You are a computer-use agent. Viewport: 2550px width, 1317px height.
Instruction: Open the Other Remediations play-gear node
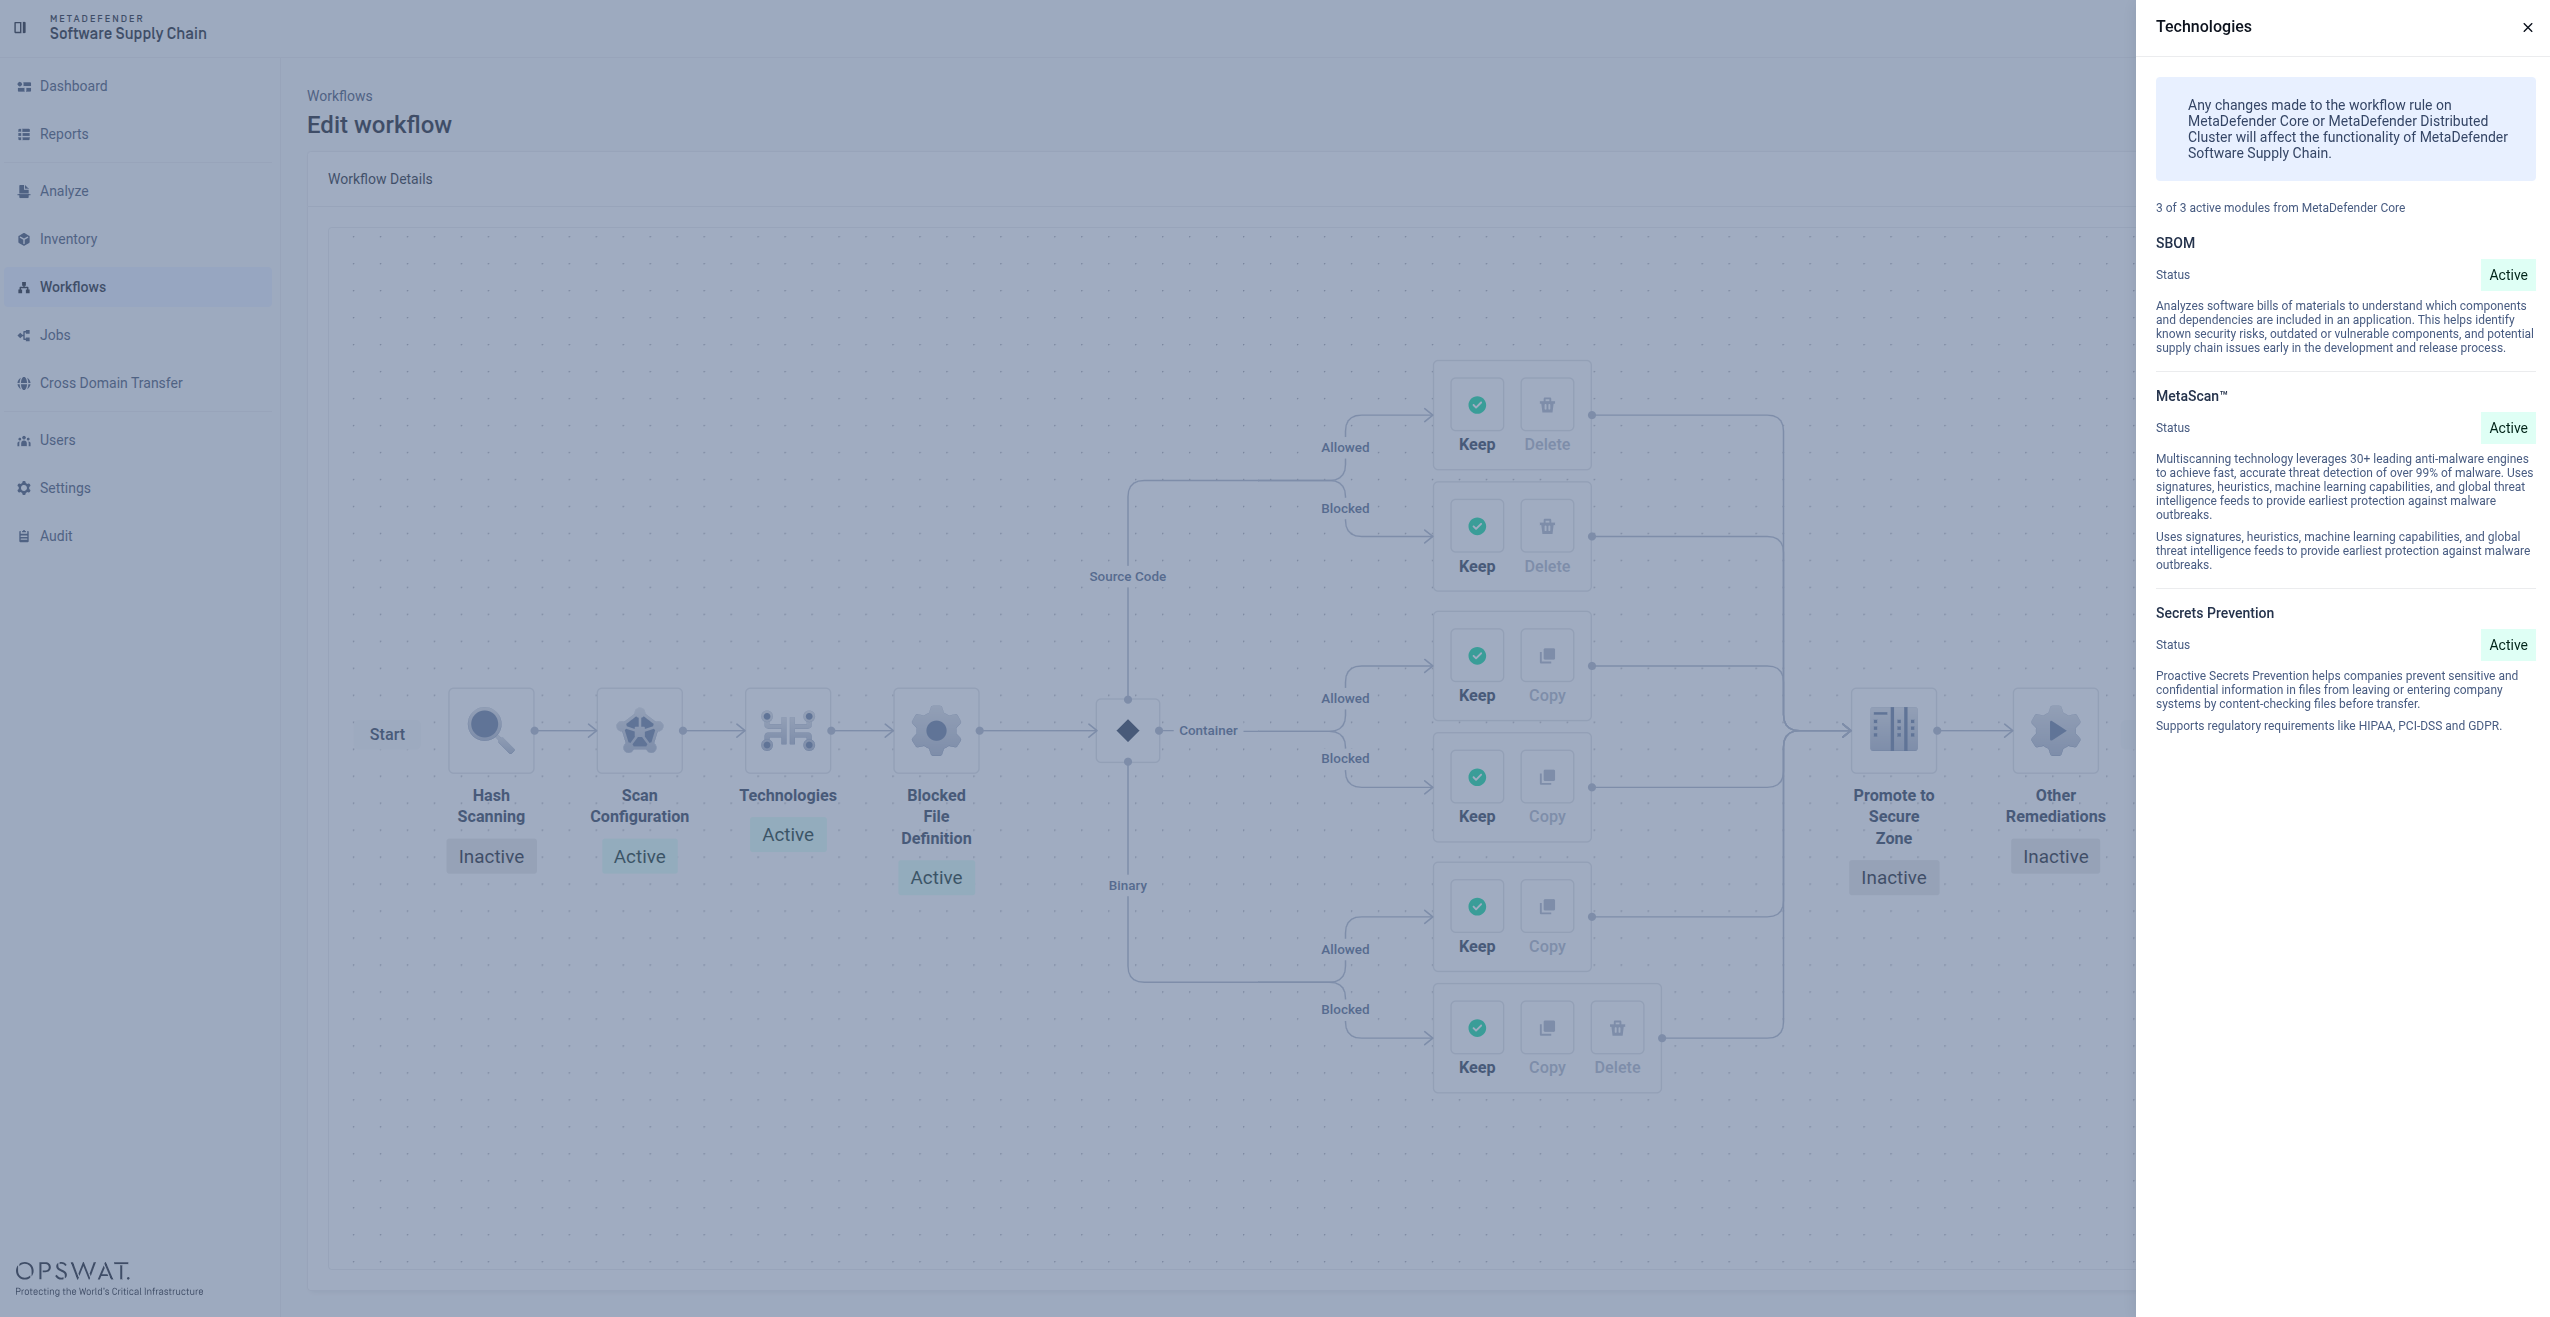2056,731
